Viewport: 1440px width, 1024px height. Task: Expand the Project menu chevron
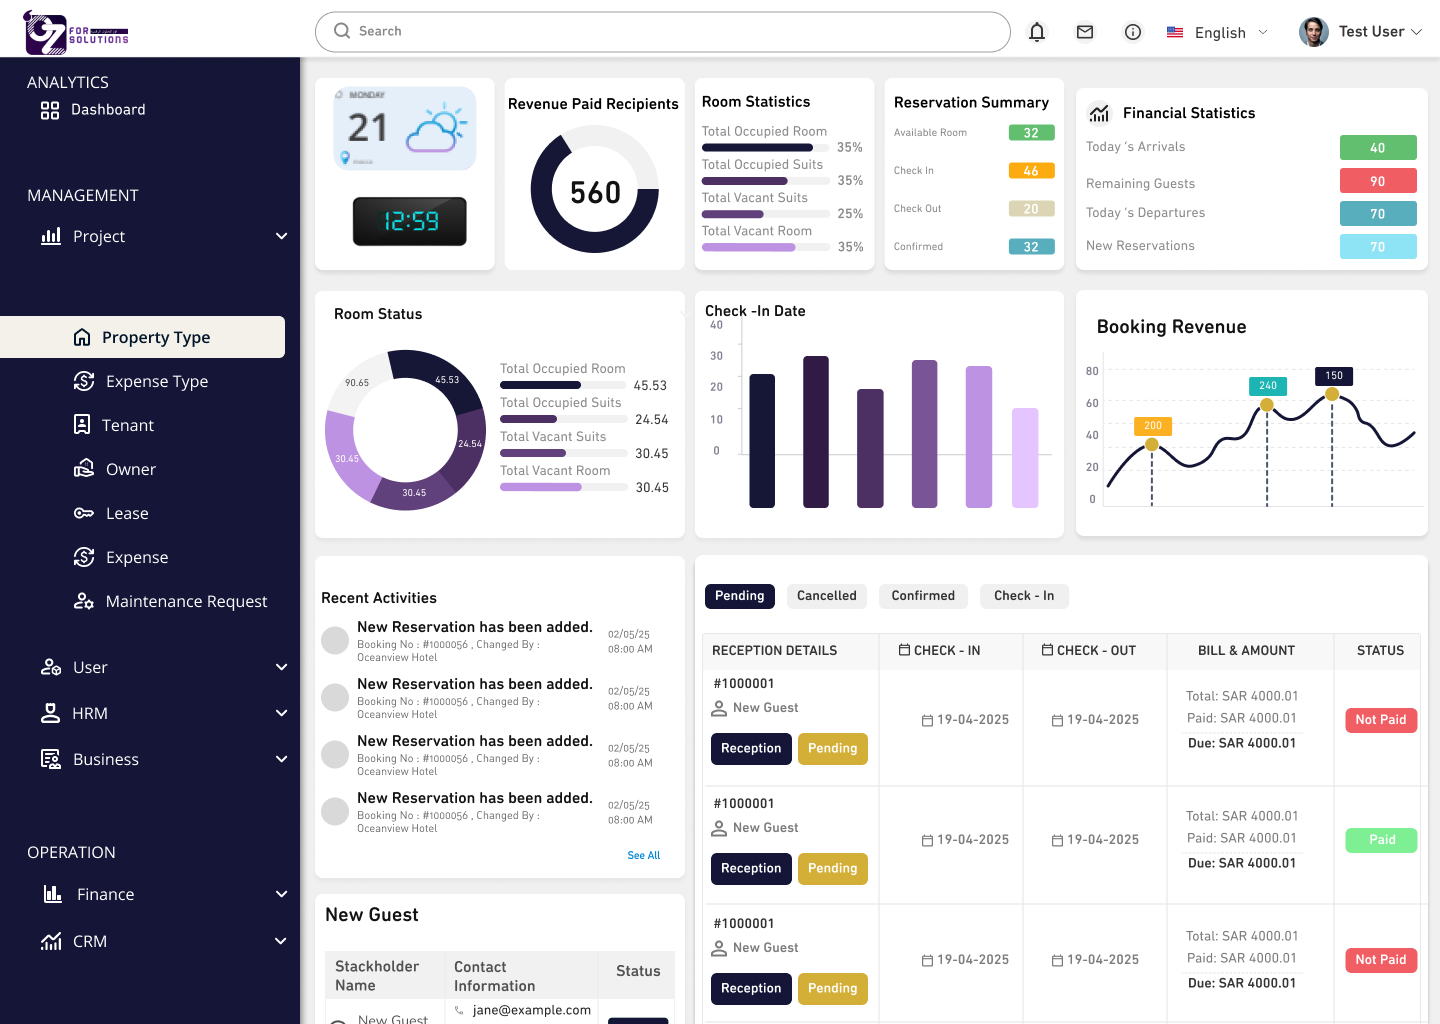point(281,236)
